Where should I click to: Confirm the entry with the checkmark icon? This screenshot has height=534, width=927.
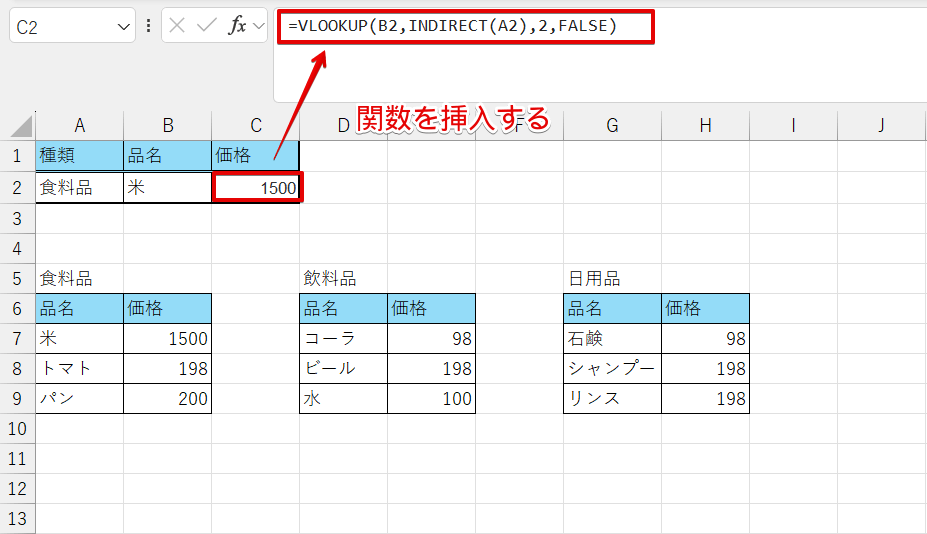coord(206,25)
